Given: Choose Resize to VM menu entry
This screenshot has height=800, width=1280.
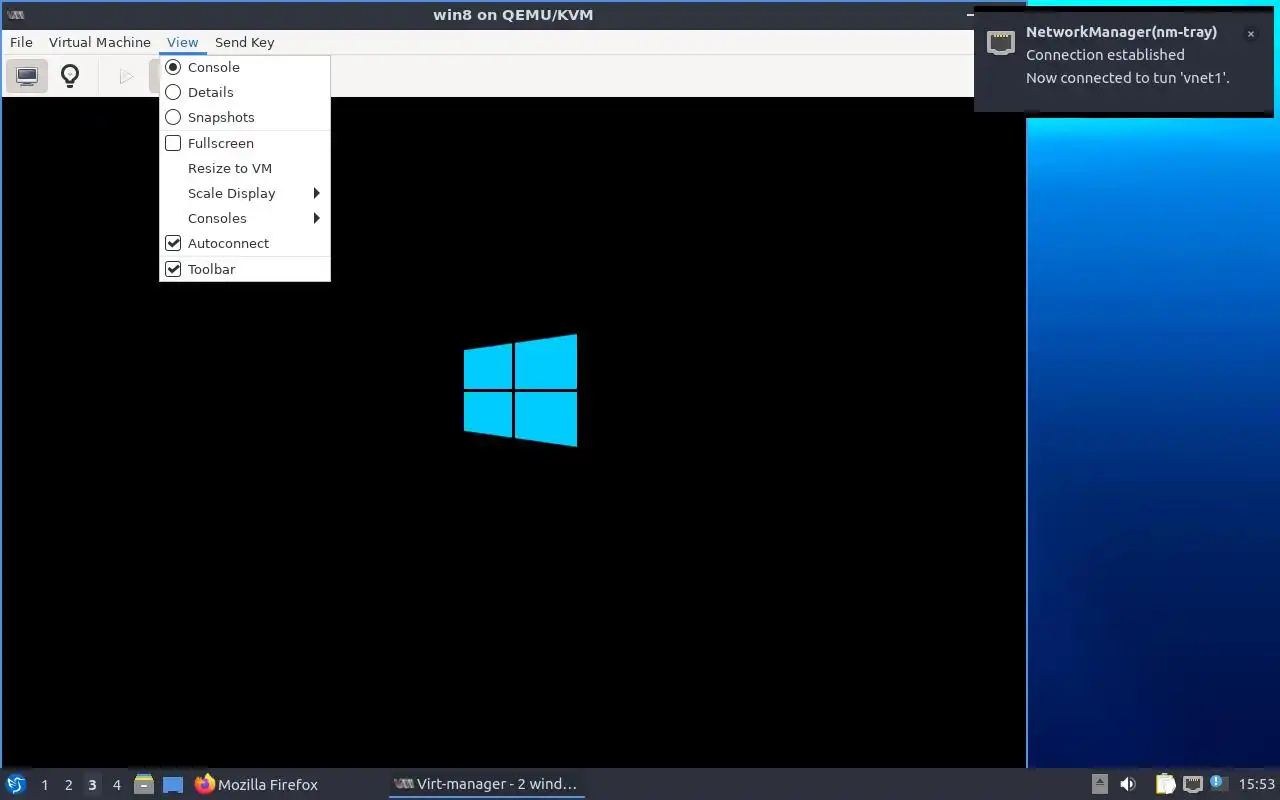Looking at the screenshot, I should (245, 168).
